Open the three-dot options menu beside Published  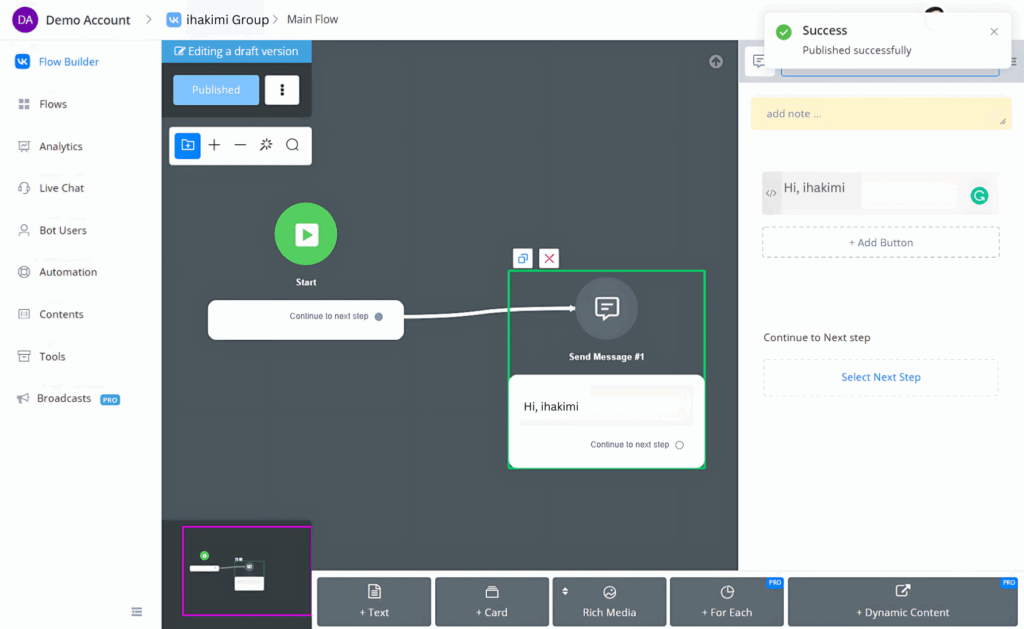tap(282, 90)
